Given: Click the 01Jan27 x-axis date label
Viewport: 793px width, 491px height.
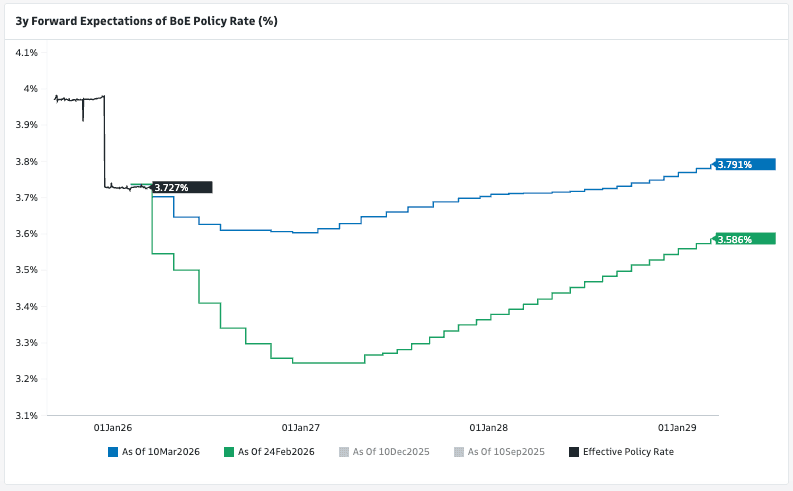Looking at the screenshot, I should (x=301, y=427).
